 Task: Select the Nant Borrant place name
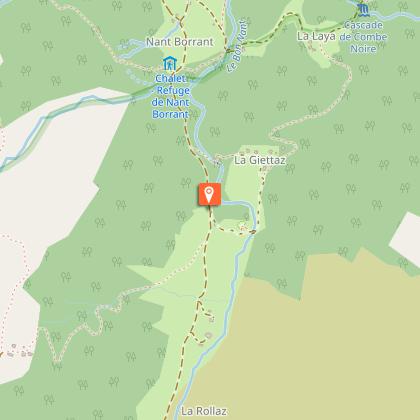point(180,42)
